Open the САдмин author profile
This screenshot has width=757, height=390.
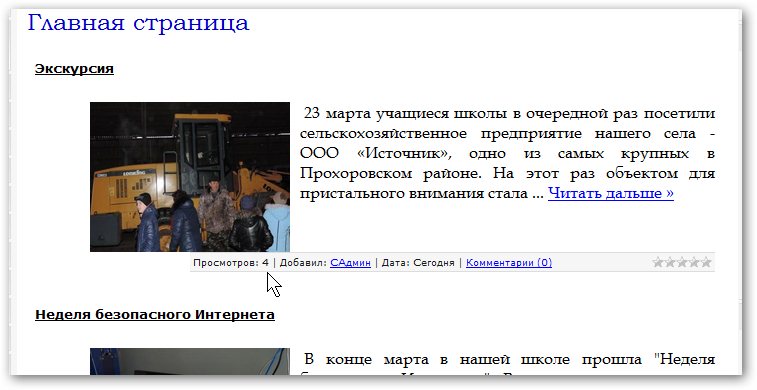click(x=350, y=263)
